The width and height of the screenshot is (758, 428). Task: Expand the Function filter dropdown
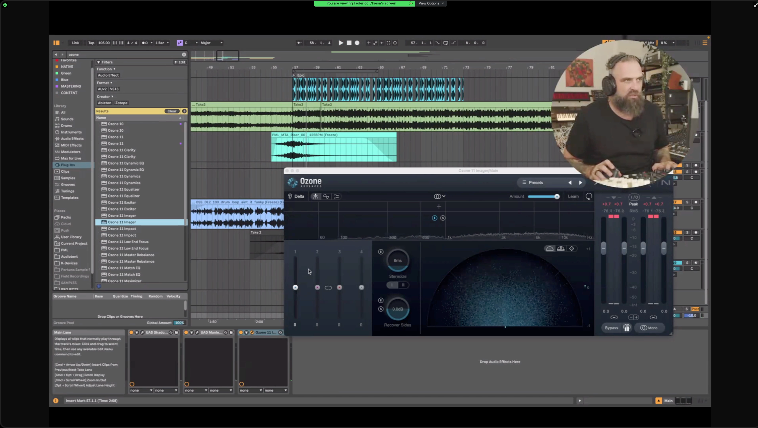coord(106,69)
